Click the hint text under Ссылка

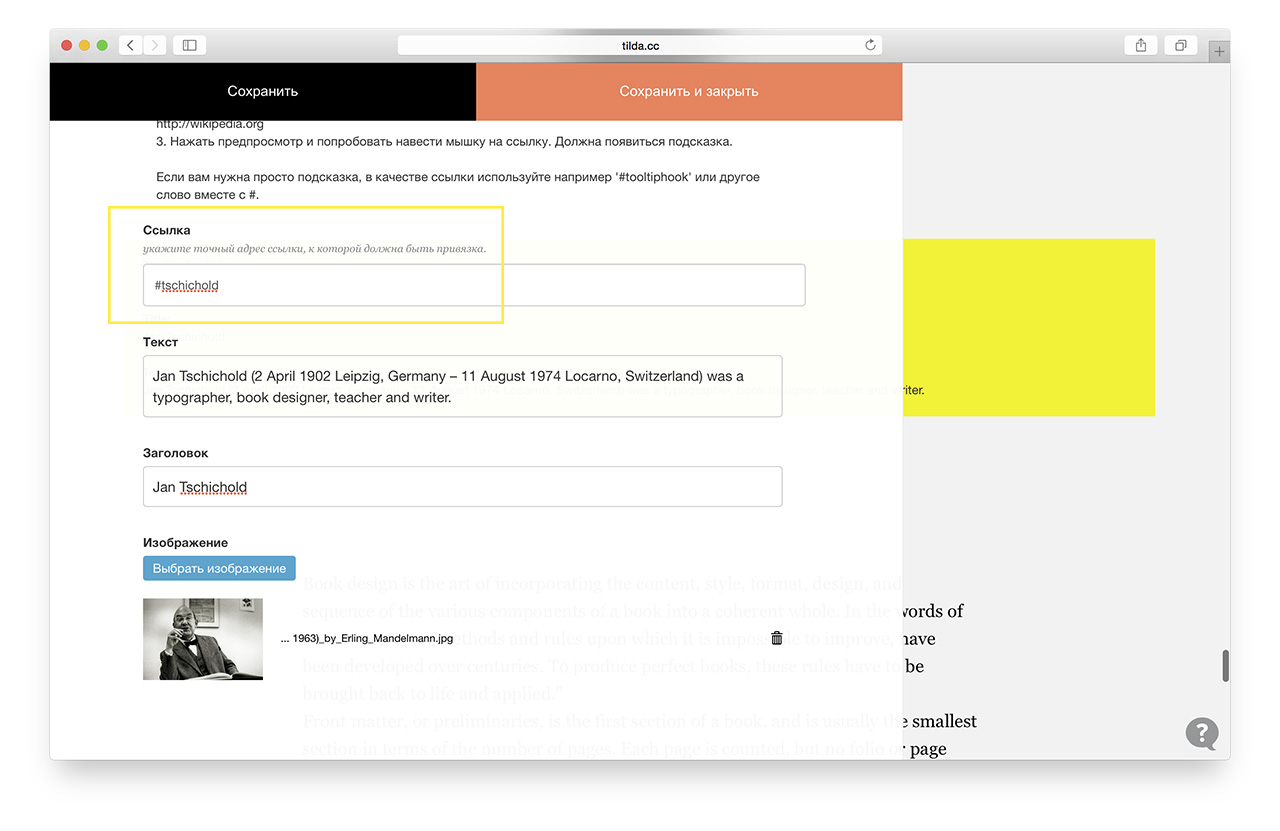[314, 248]
